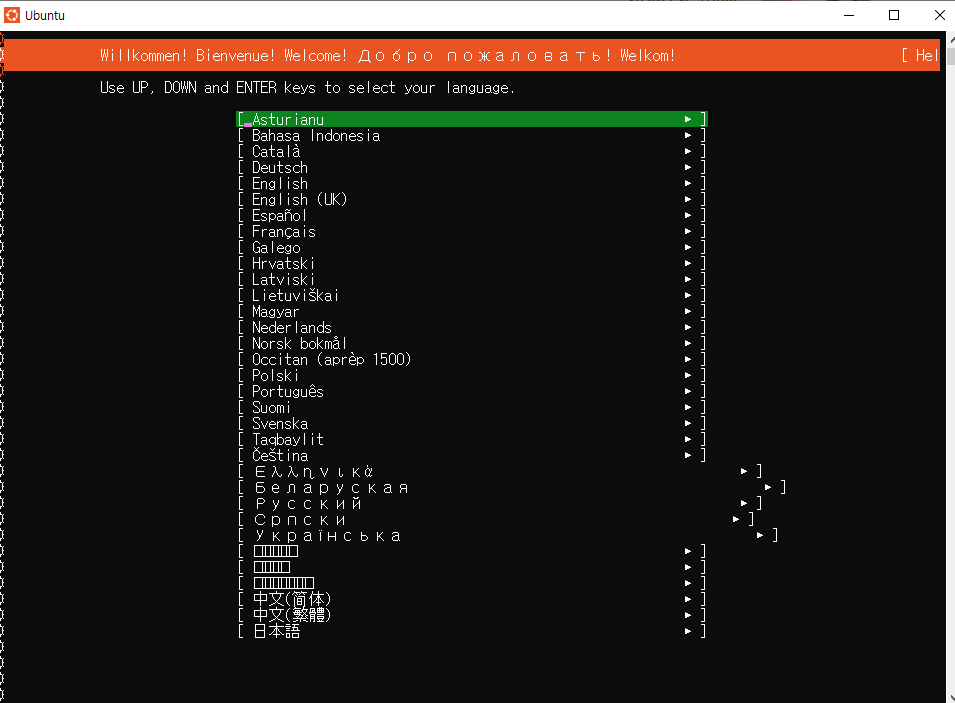
Task: Select Русский language
Action: [x=500, y=503]
